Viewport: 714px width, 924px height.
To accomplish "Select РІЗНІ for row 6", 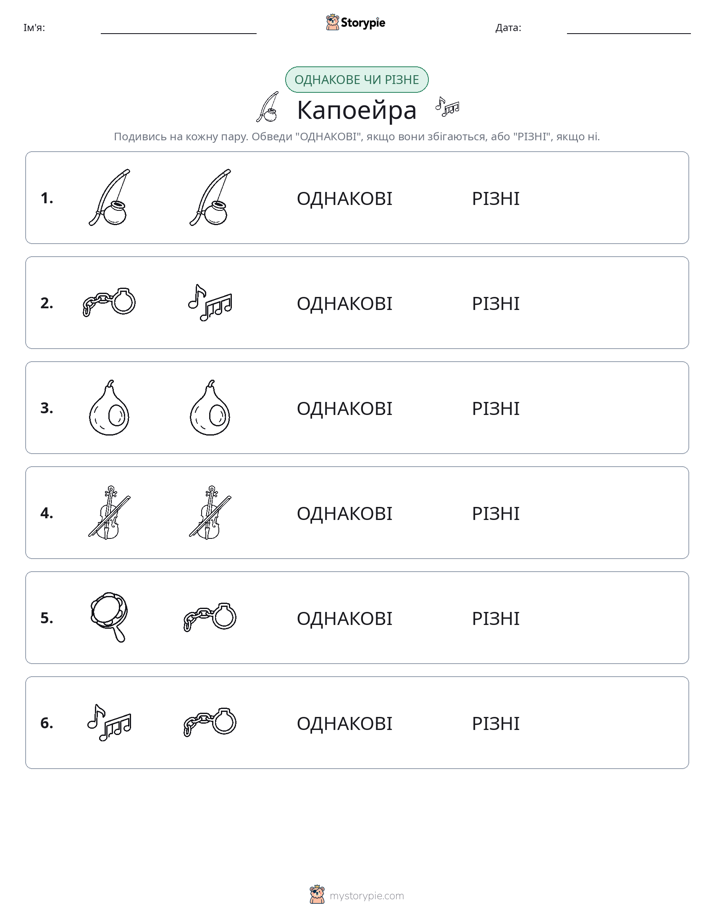I will 495,723.
